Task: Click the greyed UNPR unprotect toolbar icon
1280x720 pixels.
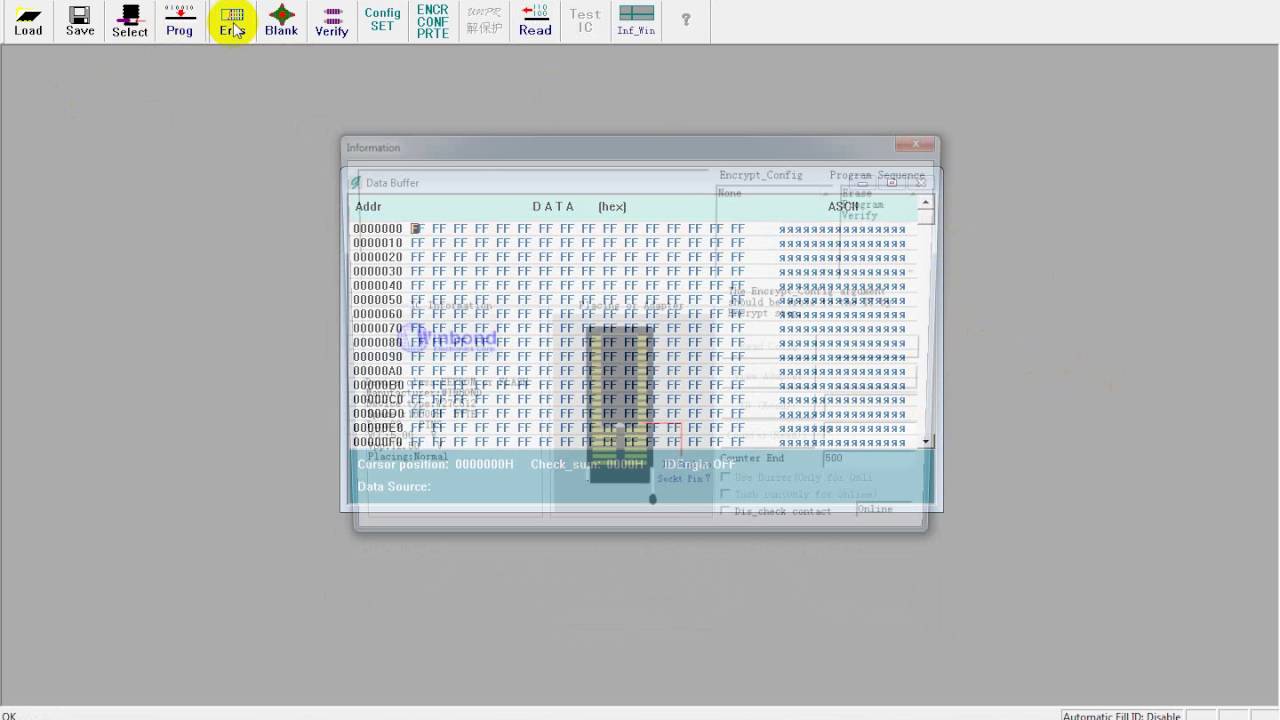Action: [x=484, y=21]
